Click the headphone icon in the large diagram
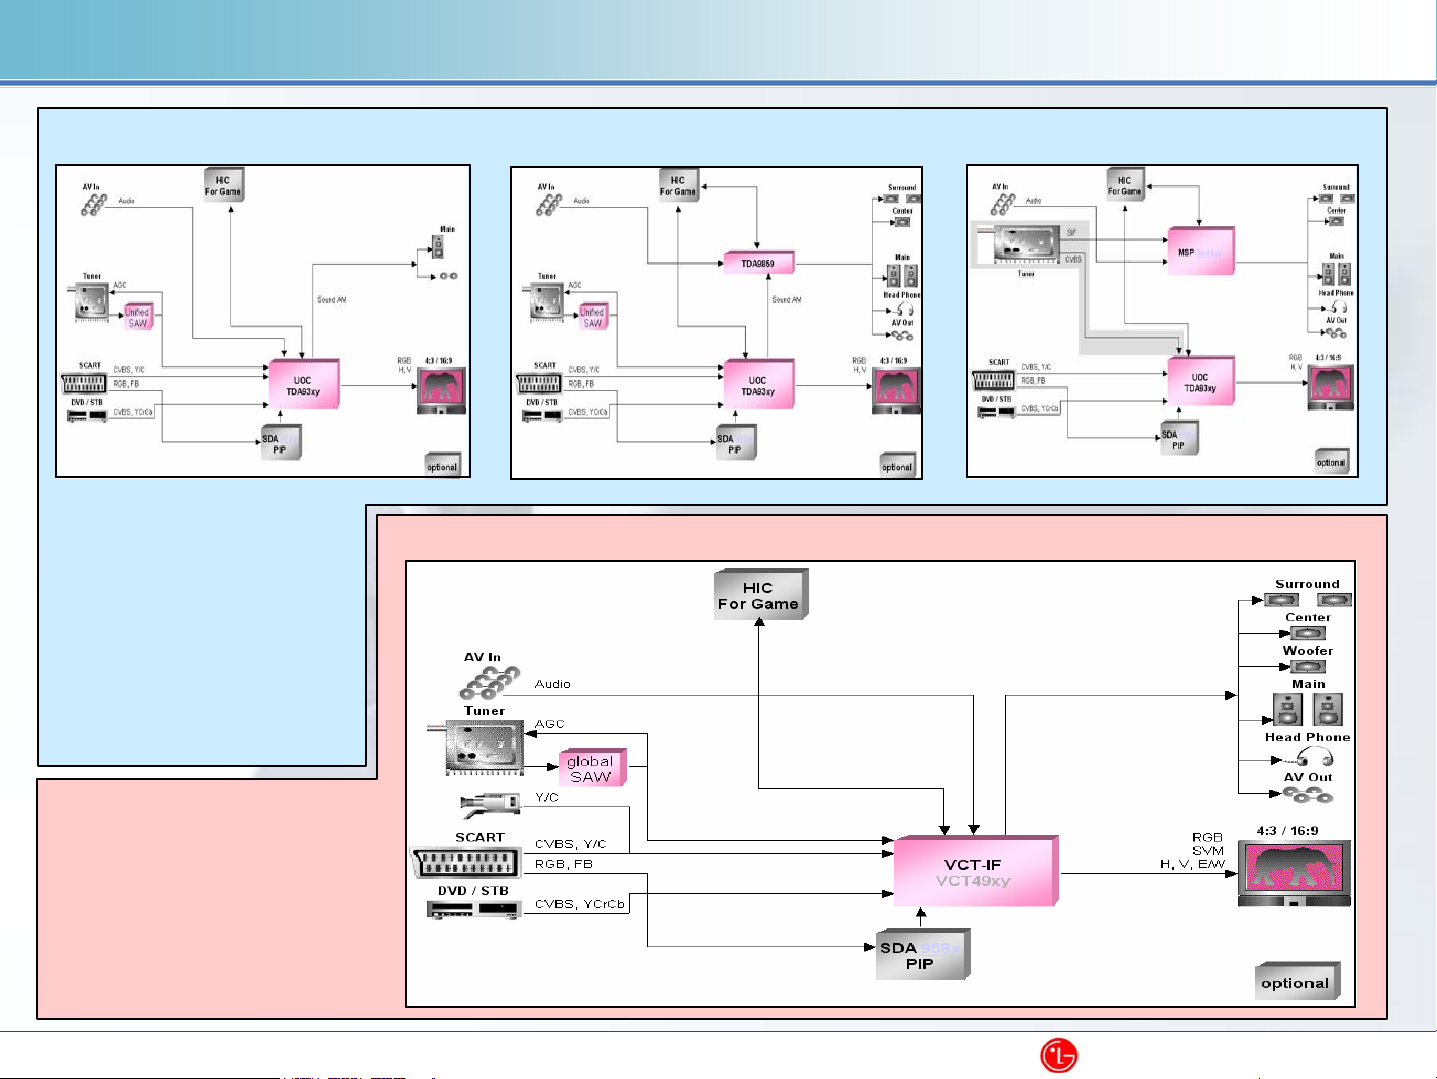This screenshot has height=1079, width=1437. [1314, 757]
